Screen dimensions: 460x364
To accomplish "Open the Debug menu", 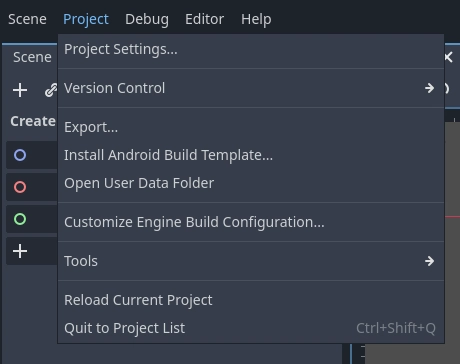I will point(147,19).
